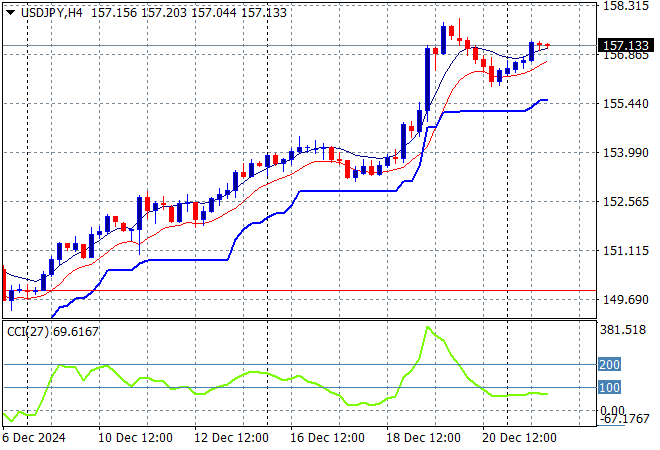
Task: Click the 6 Dec 2024 date label
Action: [34, 438]
